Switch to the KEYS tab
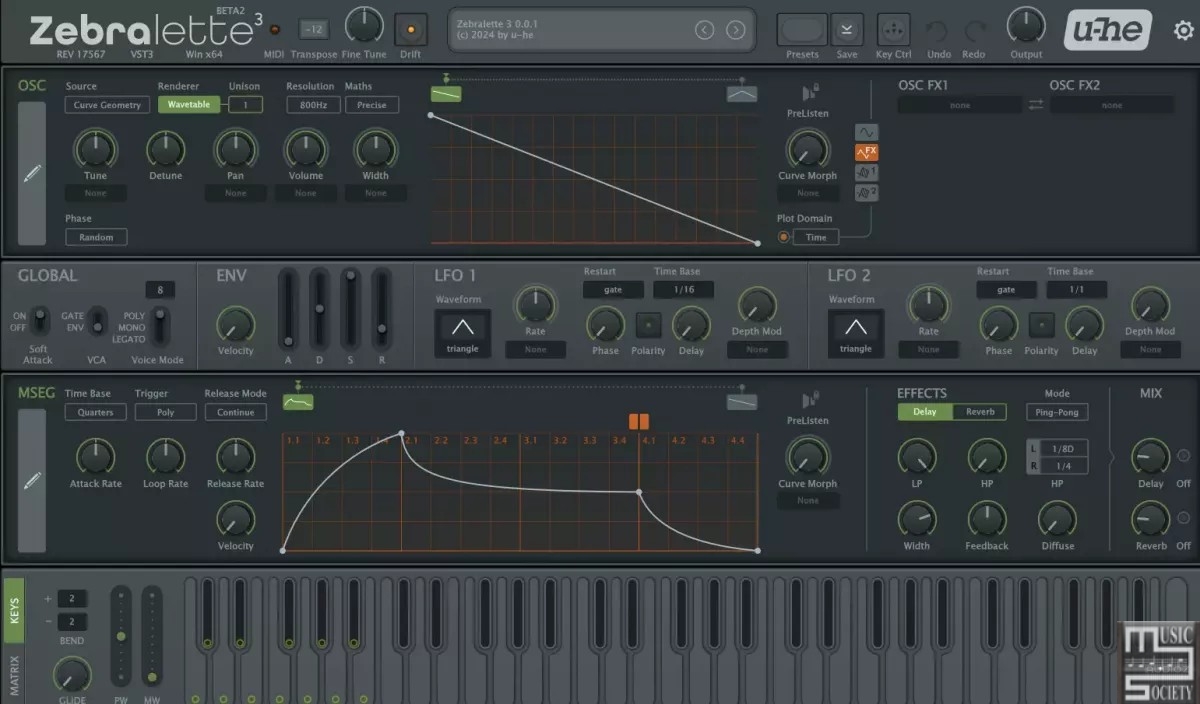Screen dimensions: 1200x704 pyautogui.click(x=14, y=611)
